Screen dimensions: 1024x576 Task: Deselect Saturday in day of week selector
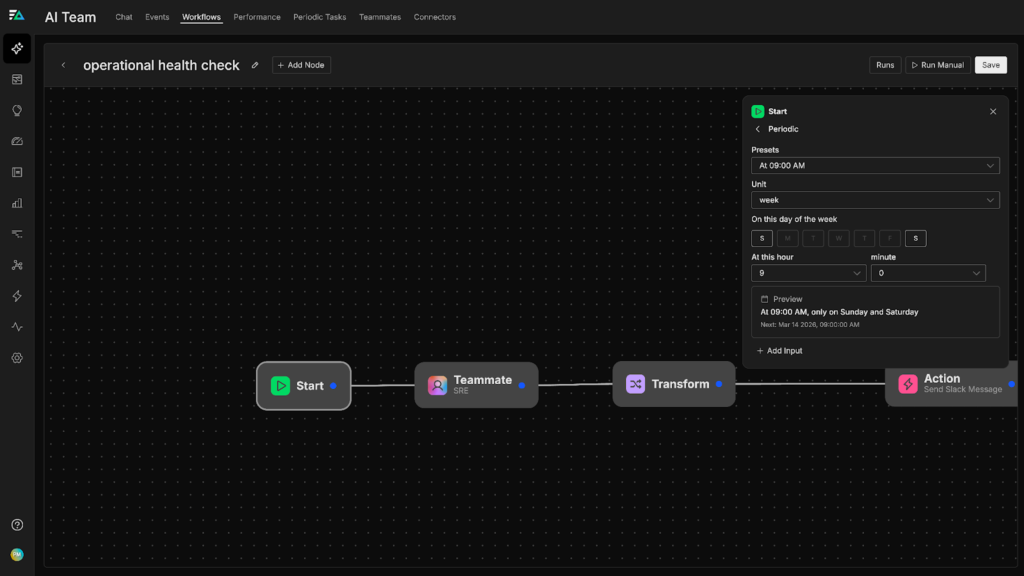tap(915, 238)
